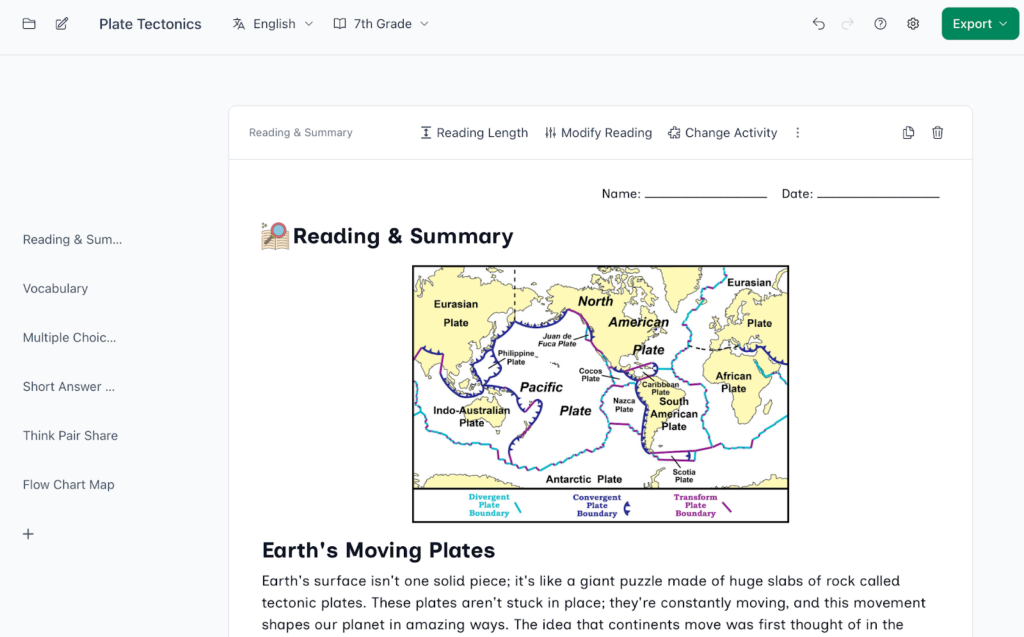Viewport: 1024px width, 637px height.
Task: Click the redo arrow icon
Action: click(849, 24)
